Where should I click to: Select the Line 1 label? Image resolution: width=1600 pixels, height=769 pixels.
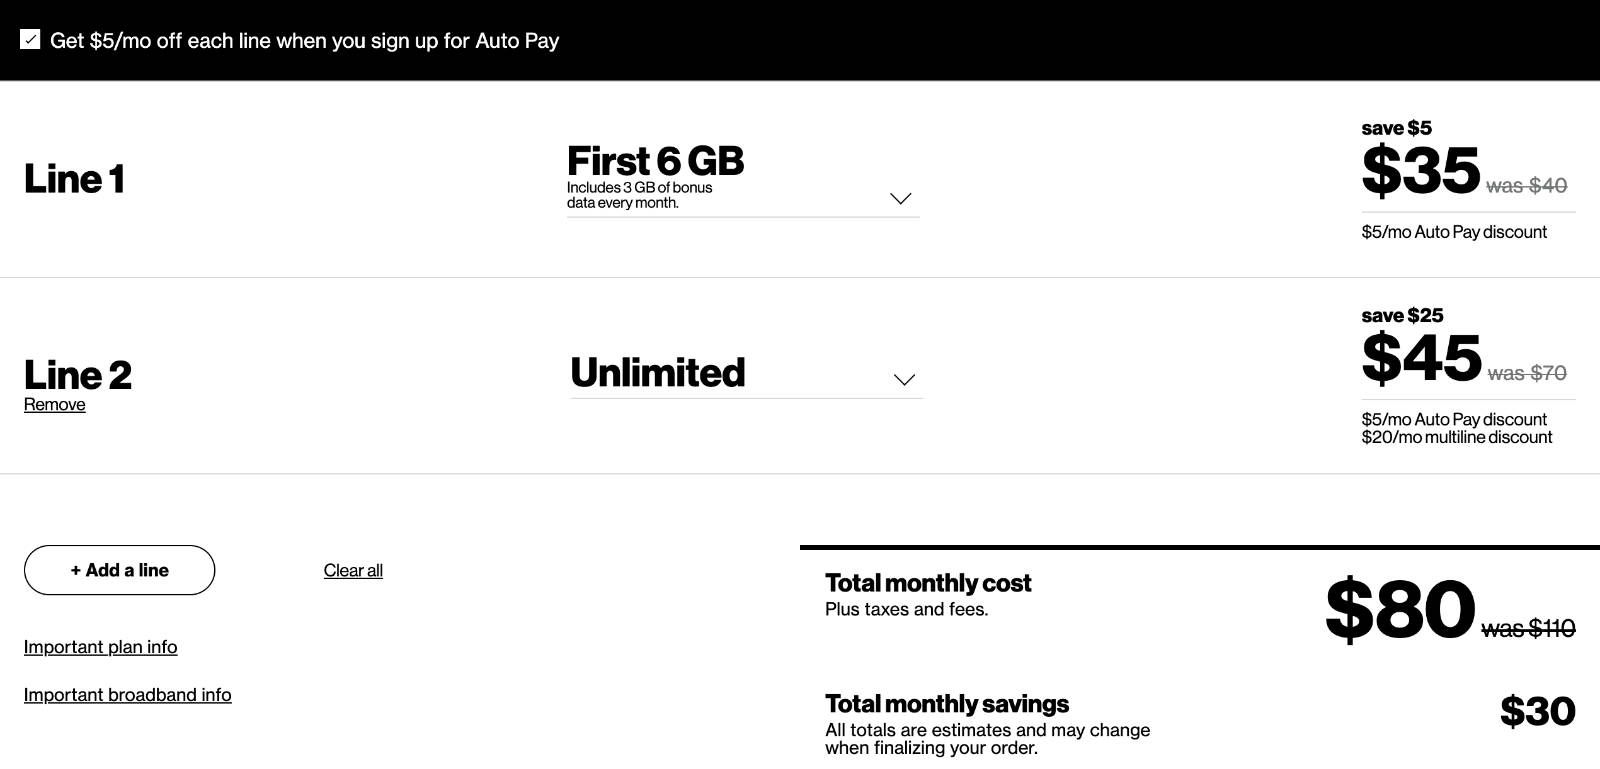coord(73,179)
